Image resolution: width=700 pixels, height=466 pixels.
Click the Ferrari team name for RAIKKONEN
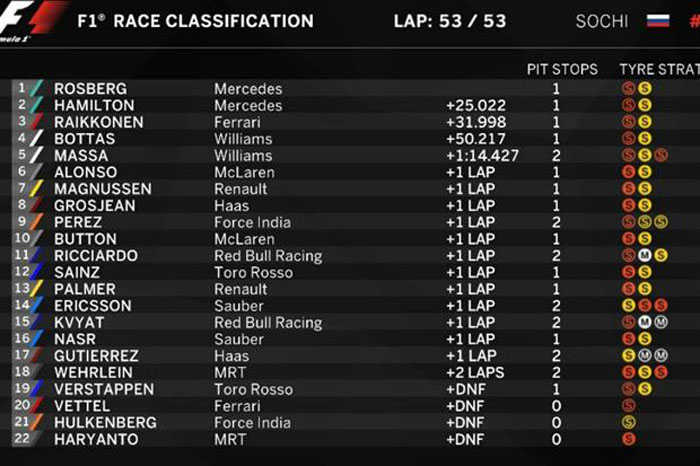click(x=237, y=122)
